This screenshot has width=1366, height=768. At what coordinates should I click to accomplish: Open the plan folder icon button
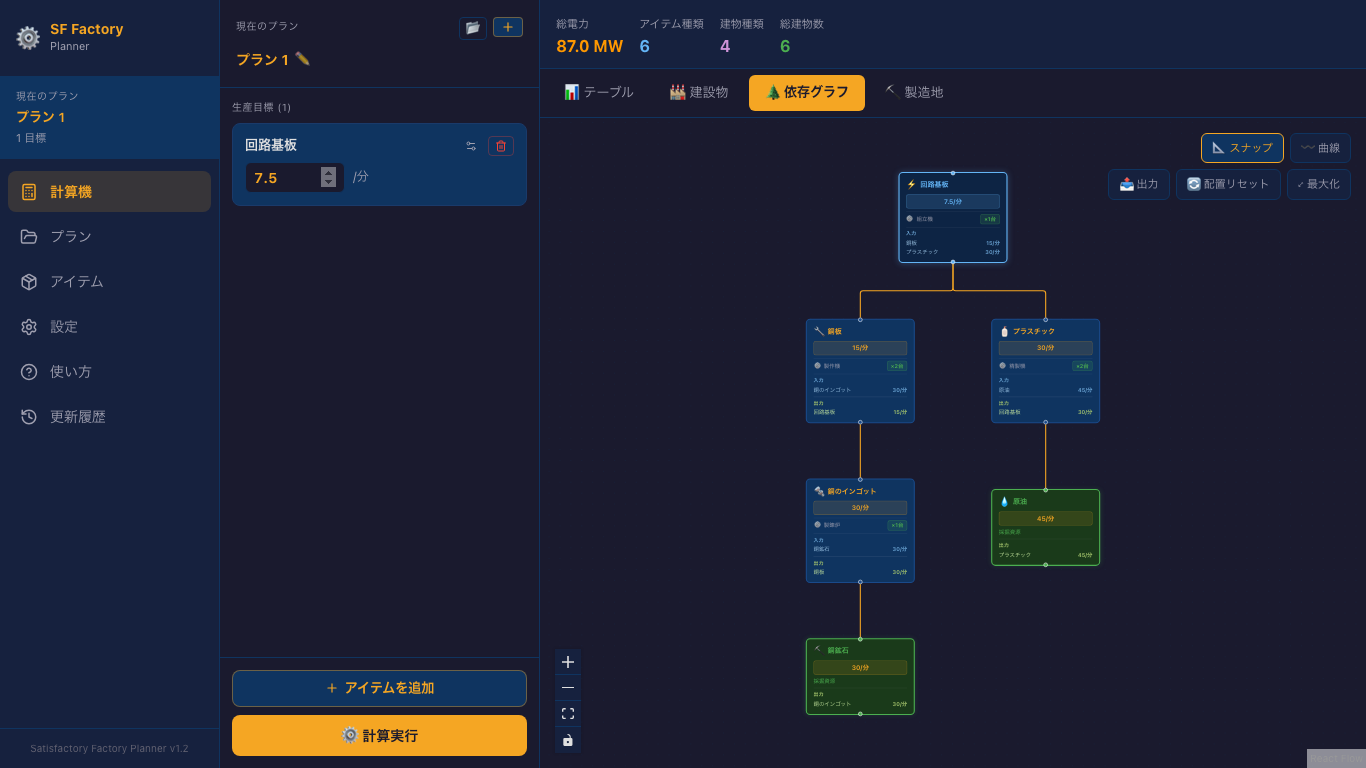(472, 28)
